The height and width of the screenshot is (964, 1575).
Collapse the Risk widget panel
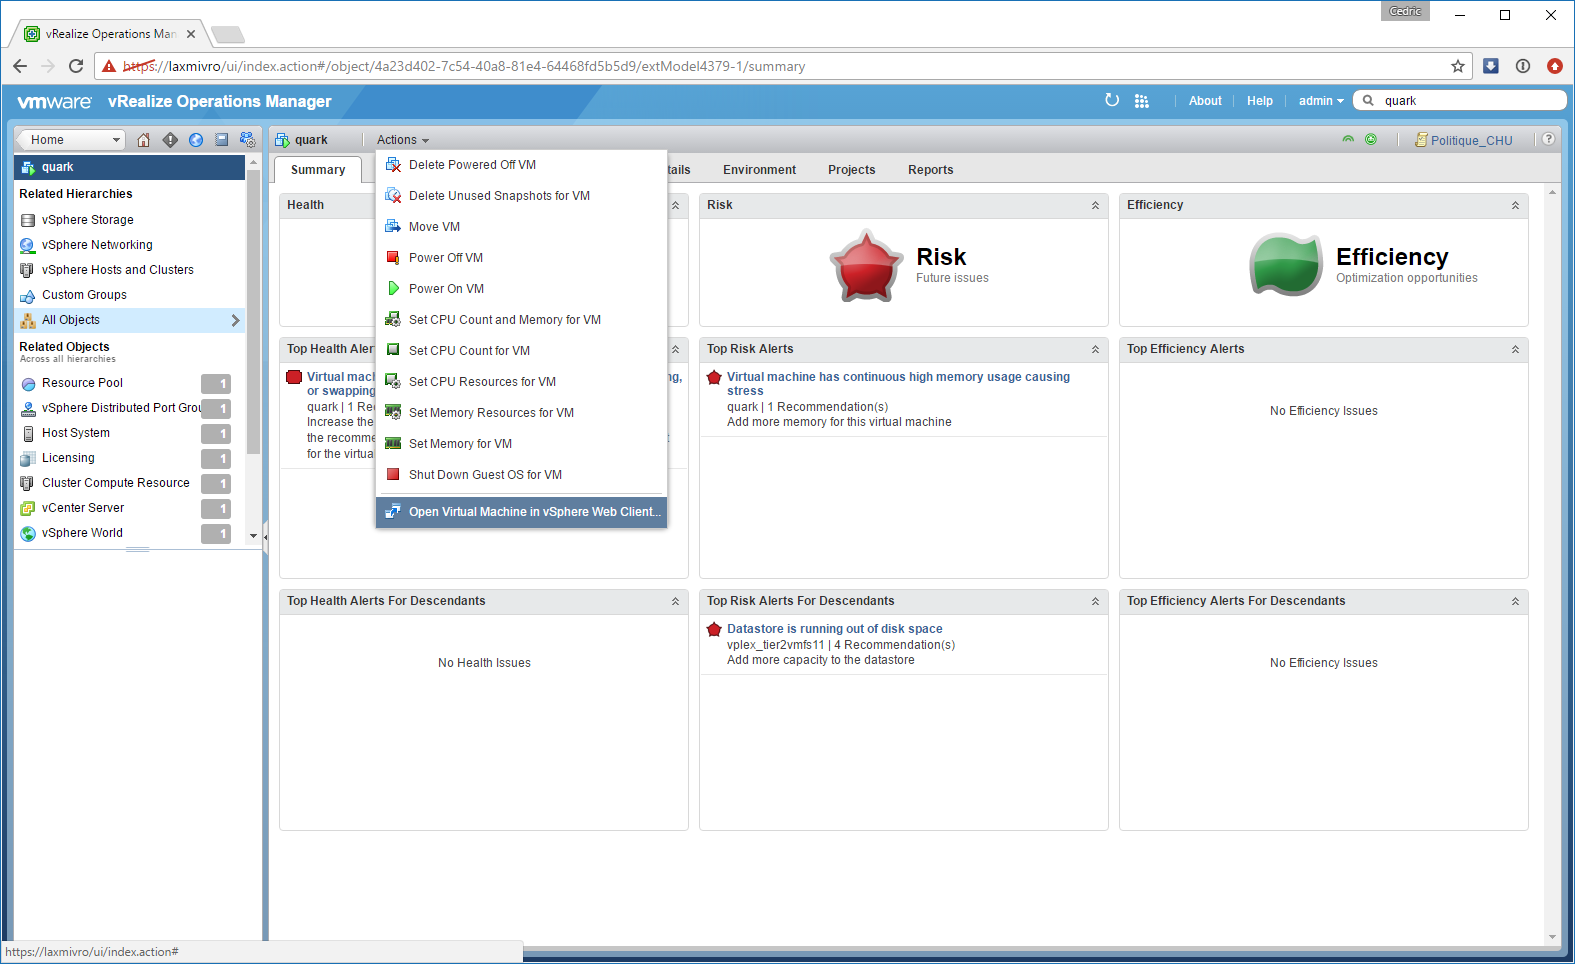[x=1095, y=205]
